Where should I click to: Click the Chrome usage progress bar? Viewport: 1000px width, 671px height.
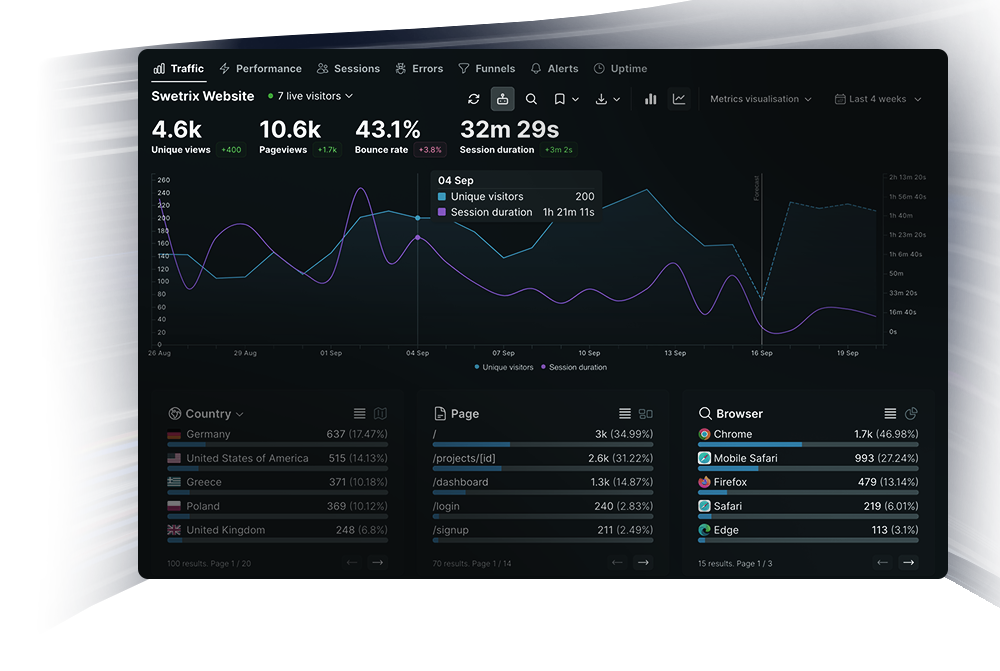pos(808,444)
